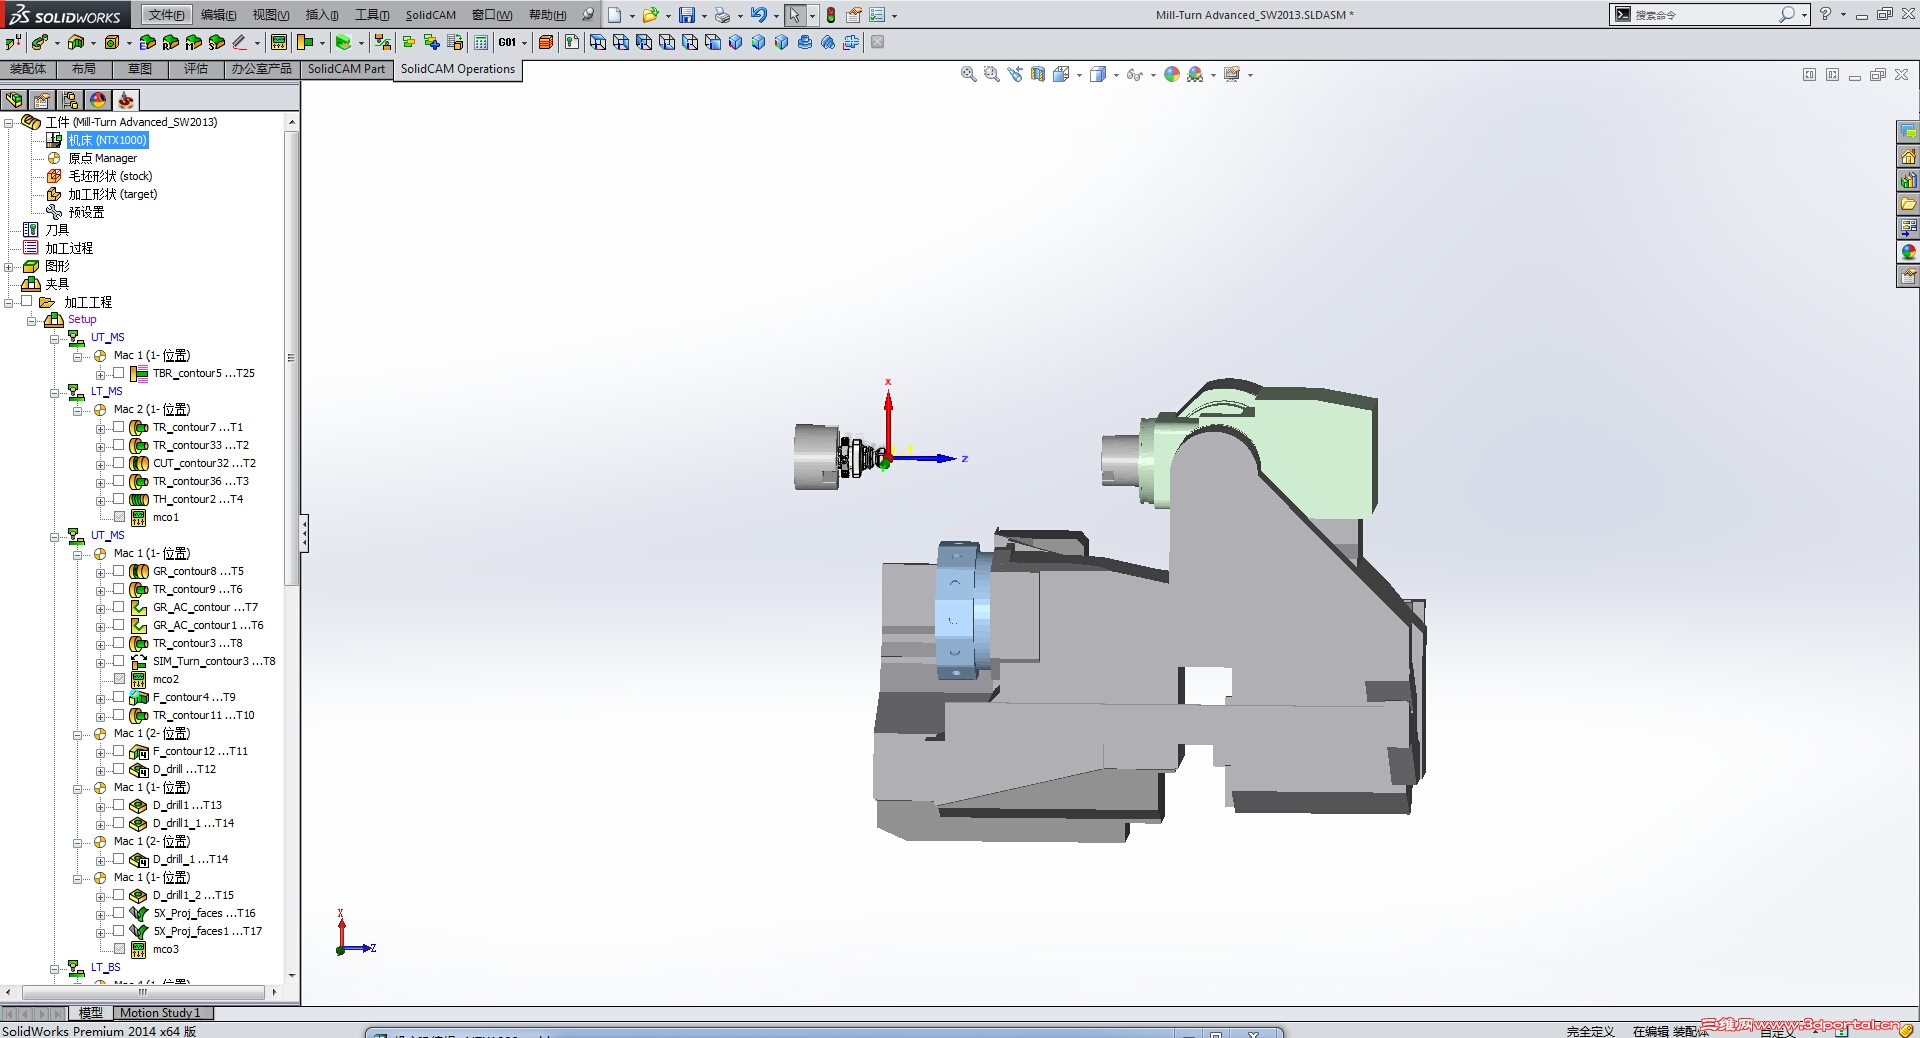Select the 毛坯形状 (stock) tree item
This screenshot has height=1038, width=1920.
click(x=110, y=176)
